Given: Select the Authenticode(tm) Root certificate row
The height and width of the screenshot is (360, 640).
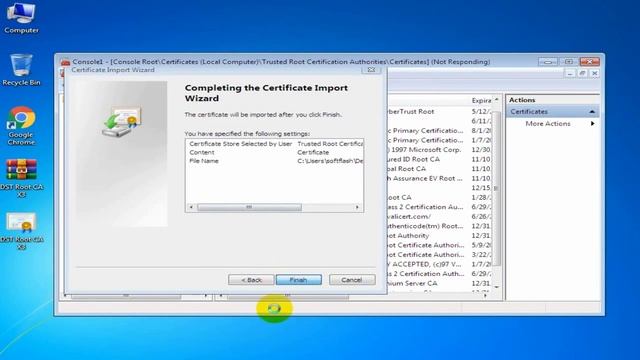Looking at the screenshot, I should [439, 226].
